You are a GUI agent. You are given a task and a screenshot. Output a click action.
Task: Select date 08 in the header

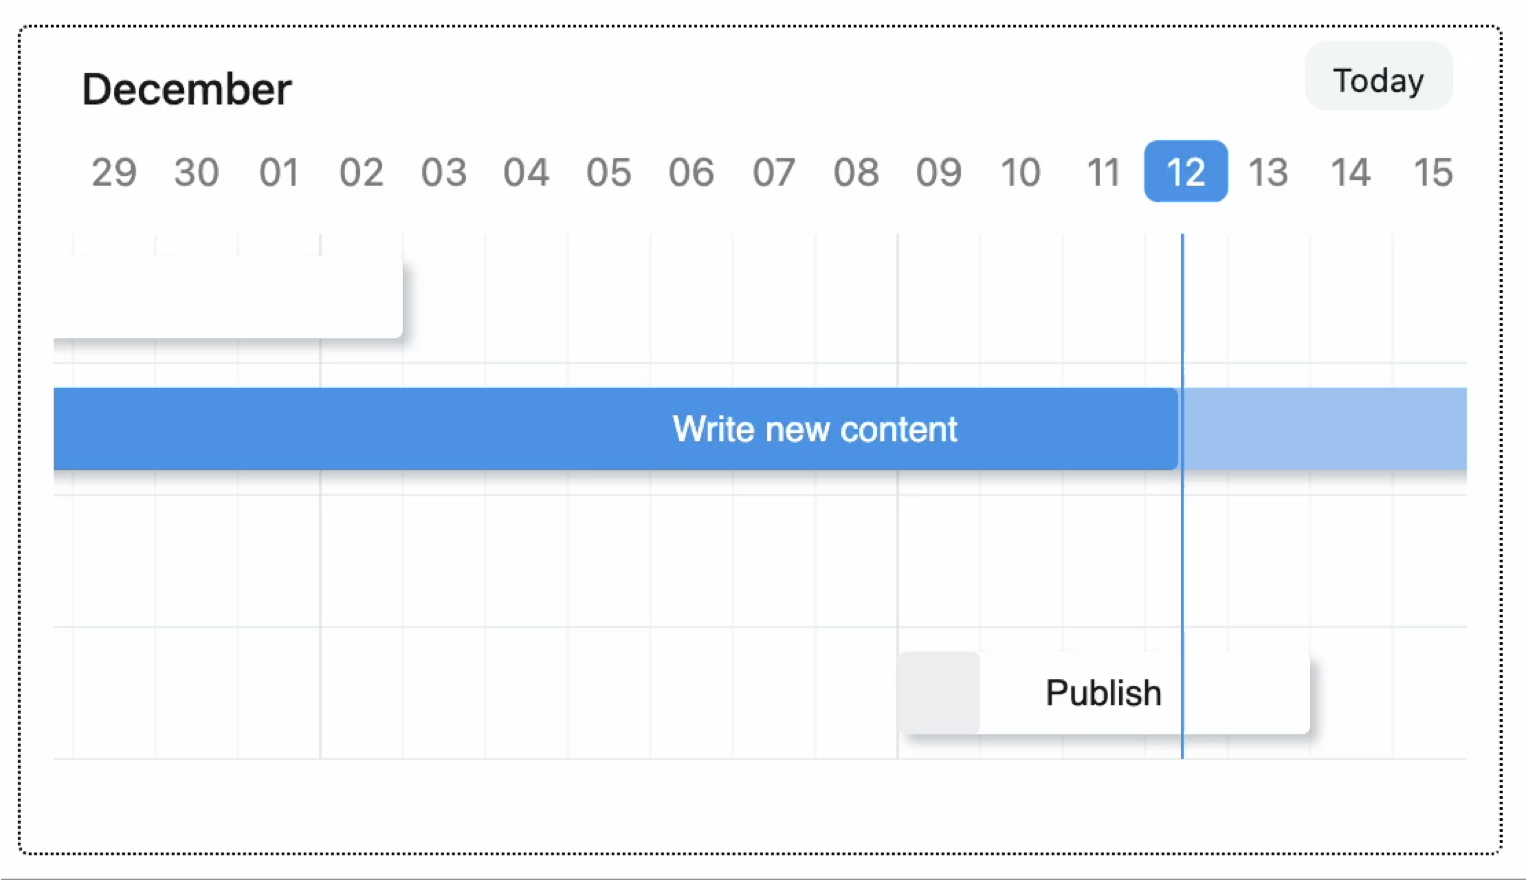[x=856, y=172]
